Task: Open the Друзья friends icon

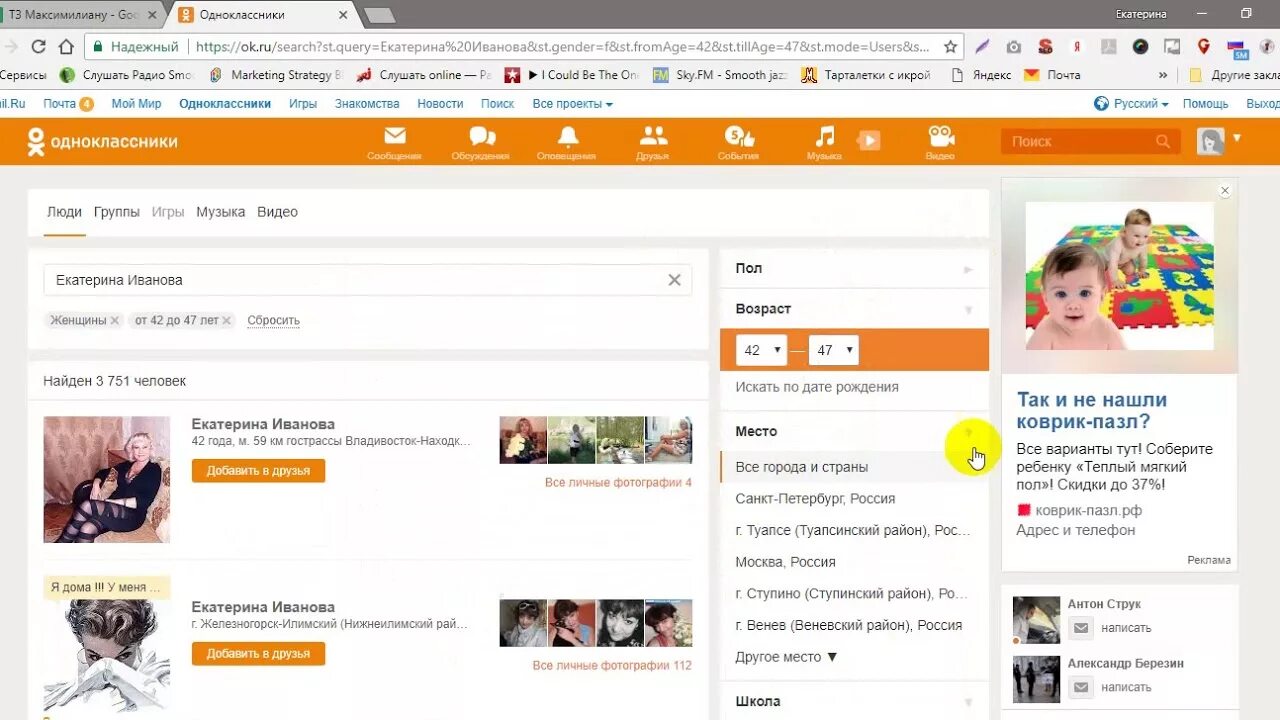Action: click(x=653, y=142)
